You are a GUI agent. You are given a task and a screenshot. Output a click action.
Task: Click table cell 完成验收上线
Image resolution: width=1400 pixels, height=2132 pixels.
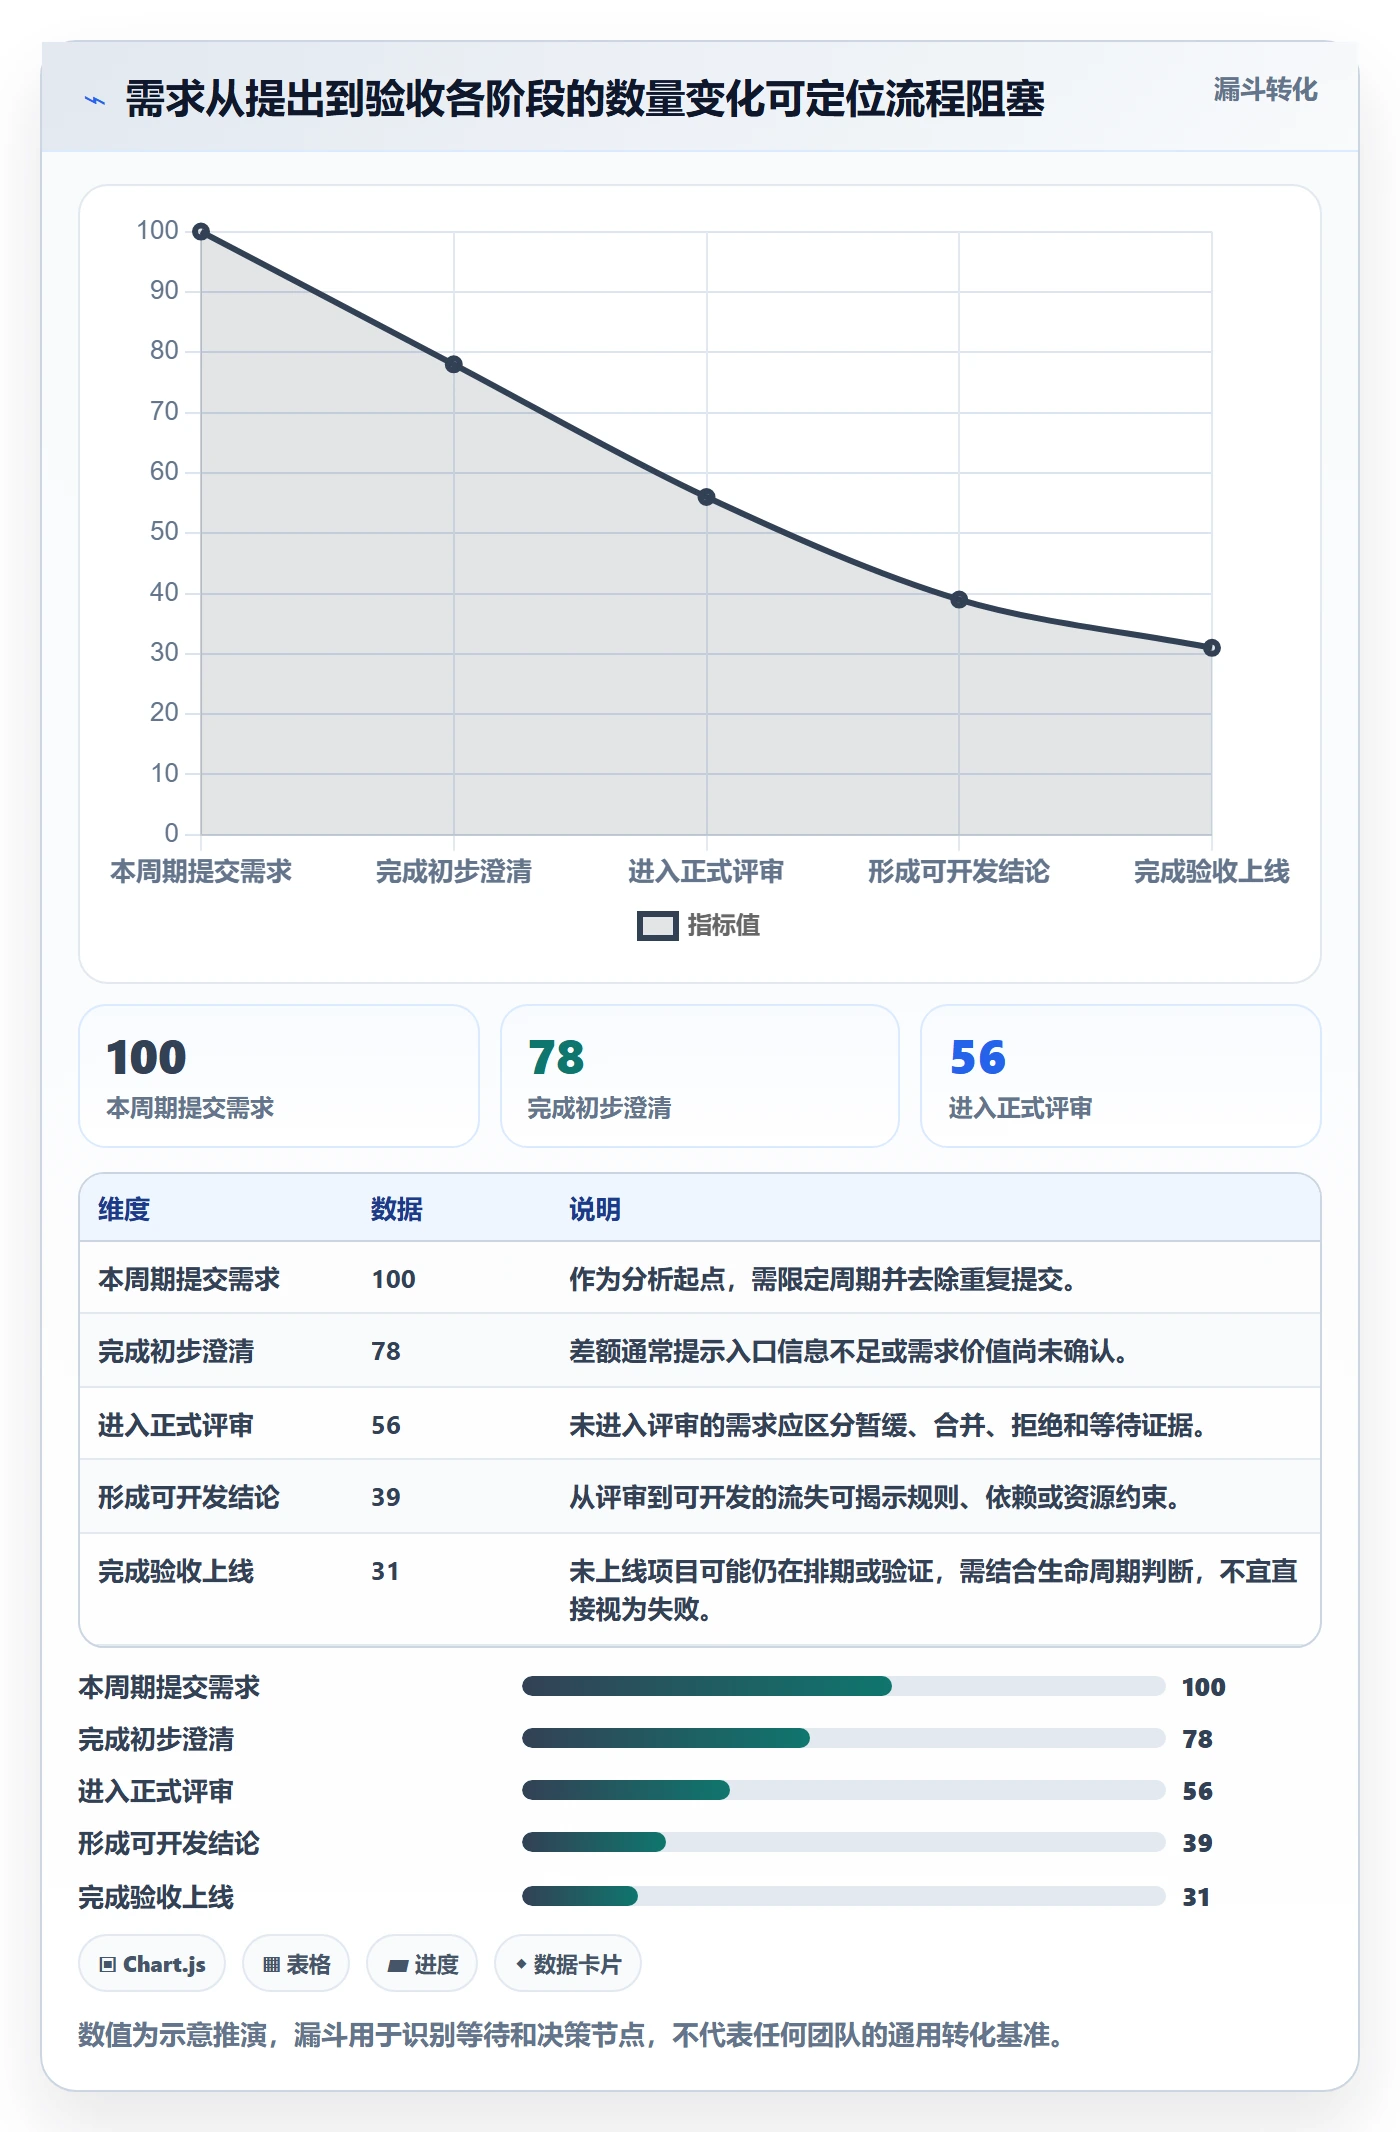[x=176, y=1571]
